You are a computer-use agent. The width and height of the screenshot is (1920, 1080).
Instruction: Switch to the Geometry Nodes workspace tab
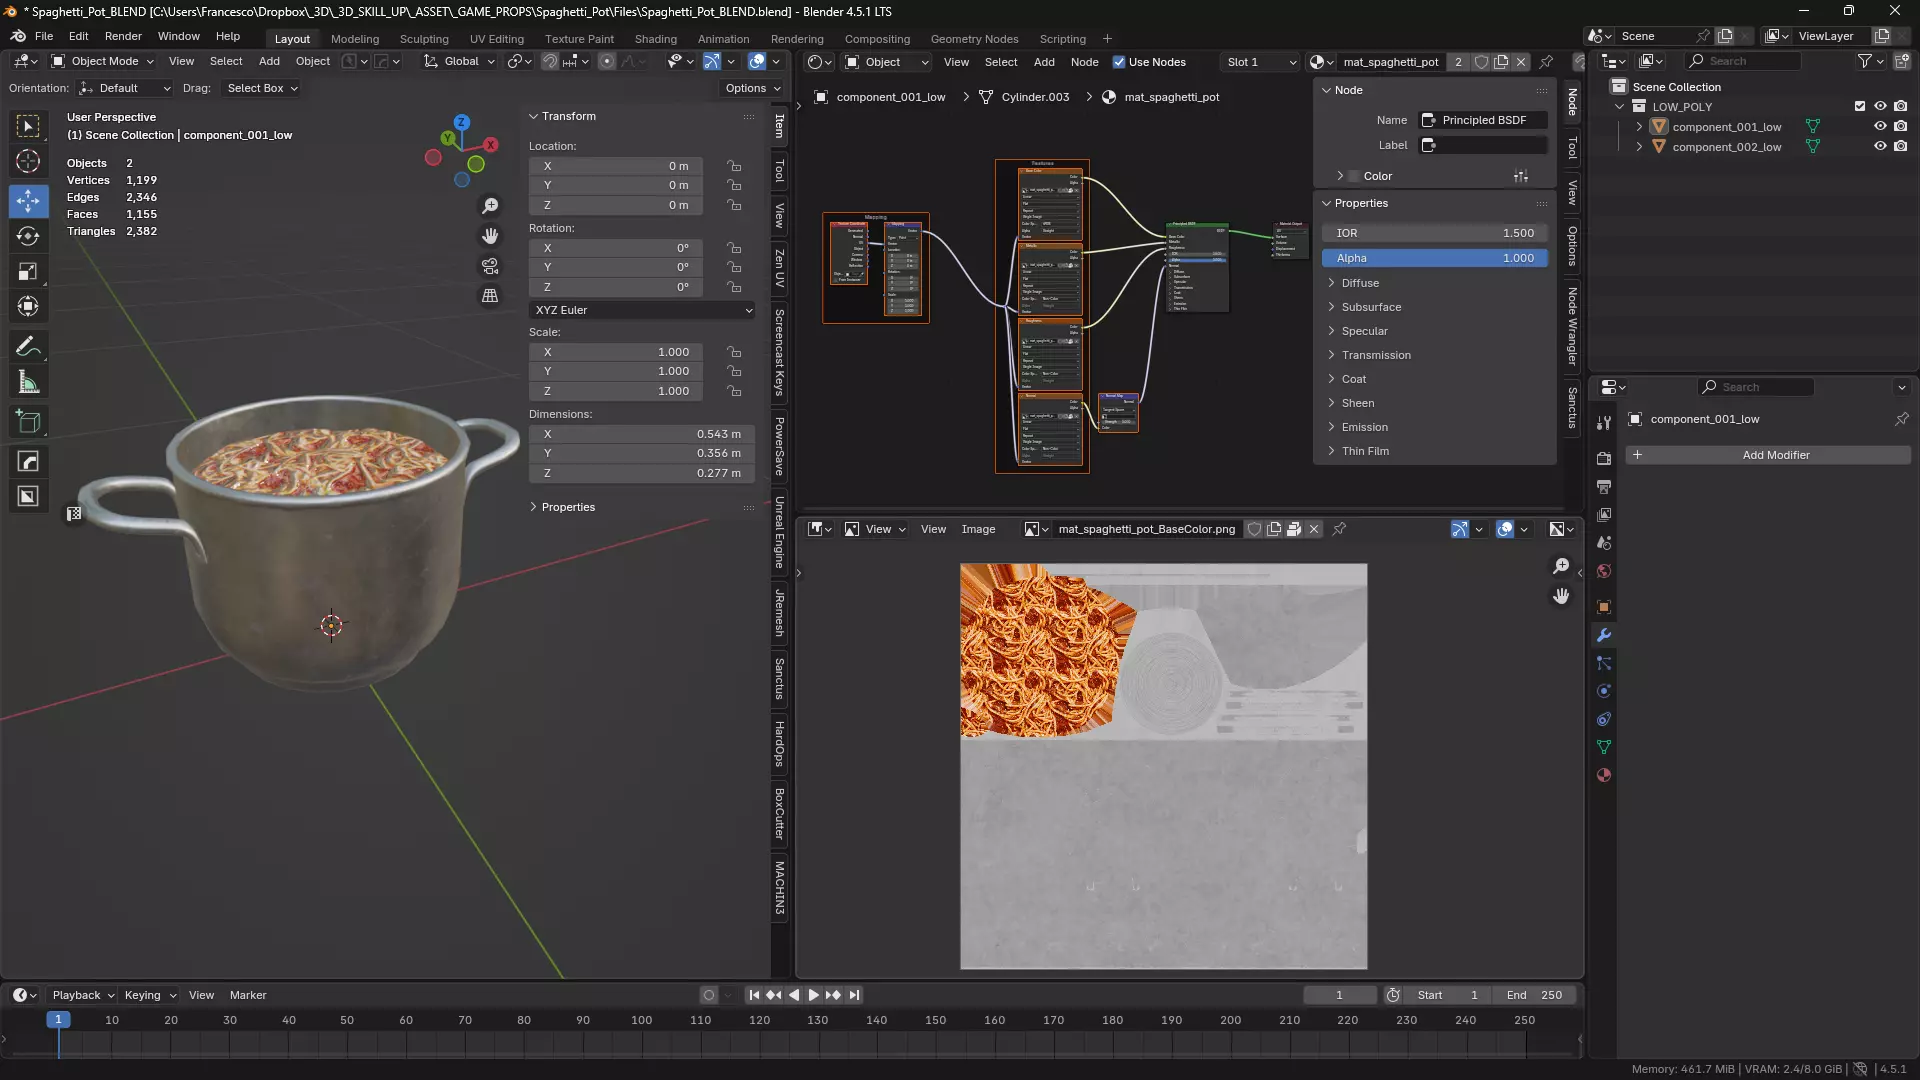coord(974,39)
